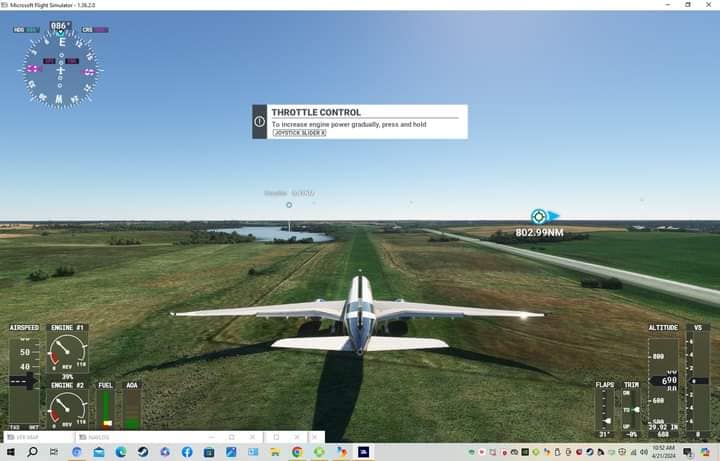This screenshot has width=720, height=461.
Task: Minimize the NAVLOG mini window
Action: 212,437
